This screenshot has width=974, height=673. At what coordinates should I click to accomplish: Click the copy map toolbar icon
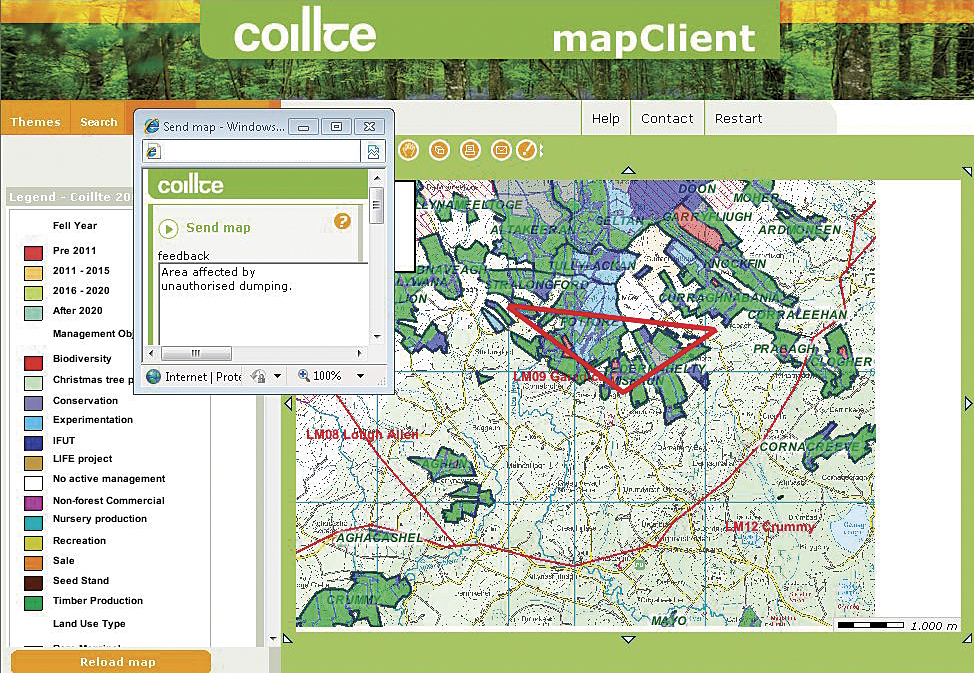pos(439,150)
